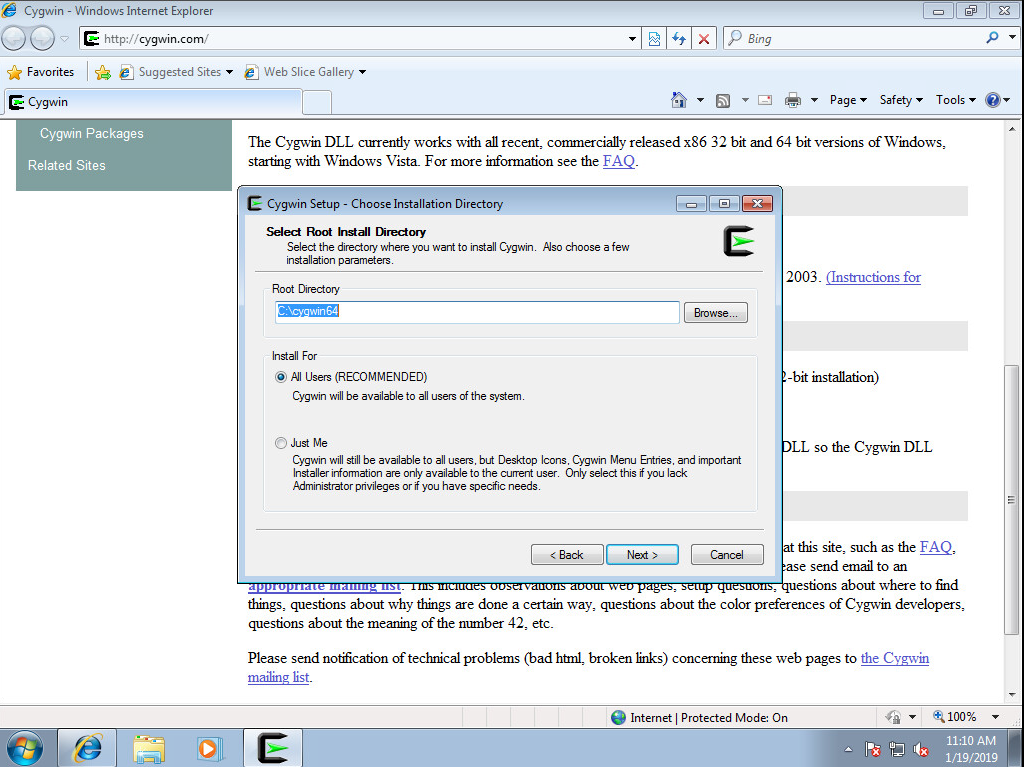Open the Page menu

click(848, 100)
